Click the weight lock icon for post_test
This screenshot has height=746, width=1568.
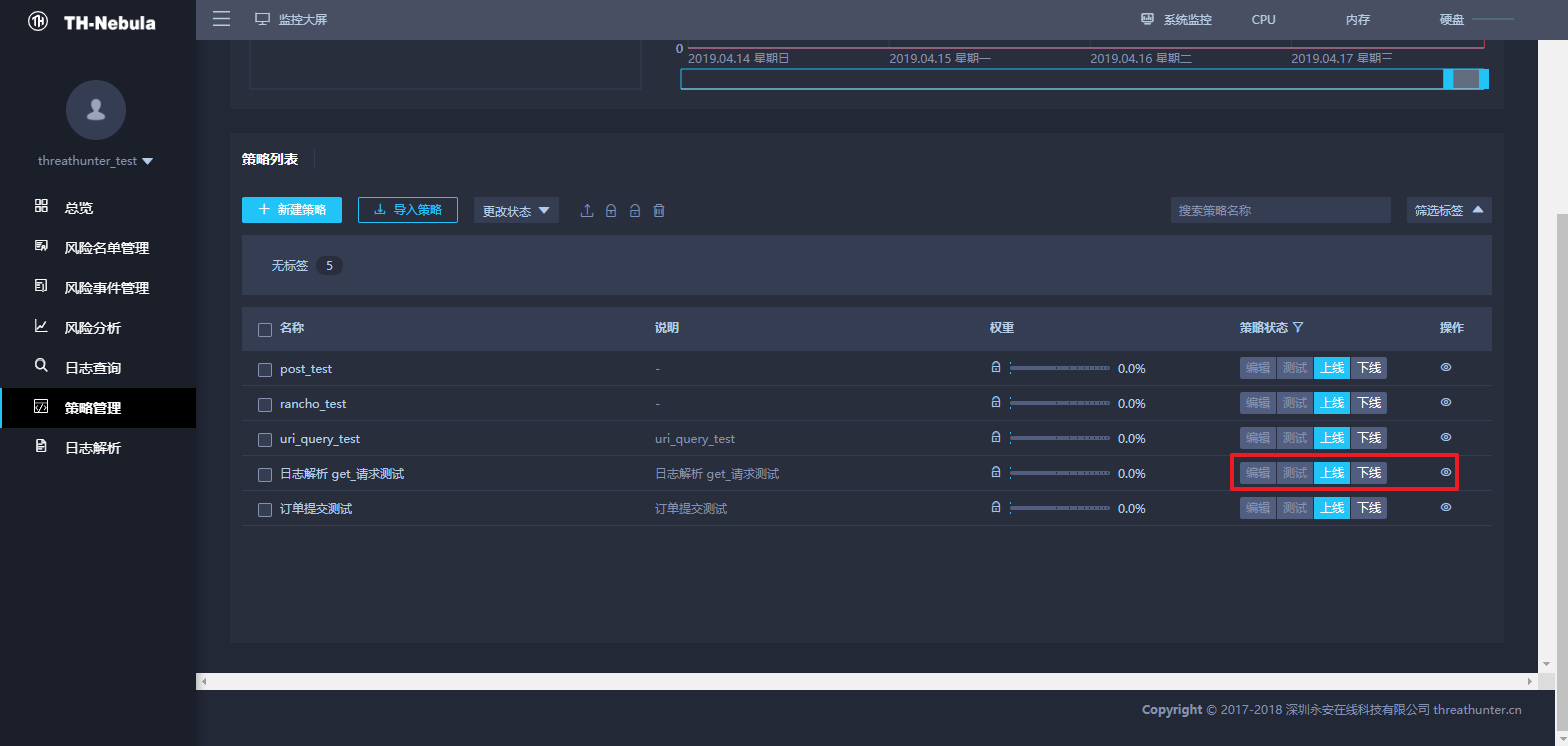[995, 367]
